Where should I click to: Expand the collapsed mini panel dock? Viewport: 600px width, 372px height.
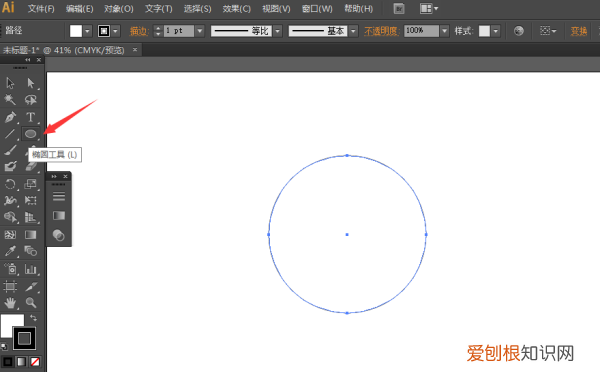[x=54, y=176]
